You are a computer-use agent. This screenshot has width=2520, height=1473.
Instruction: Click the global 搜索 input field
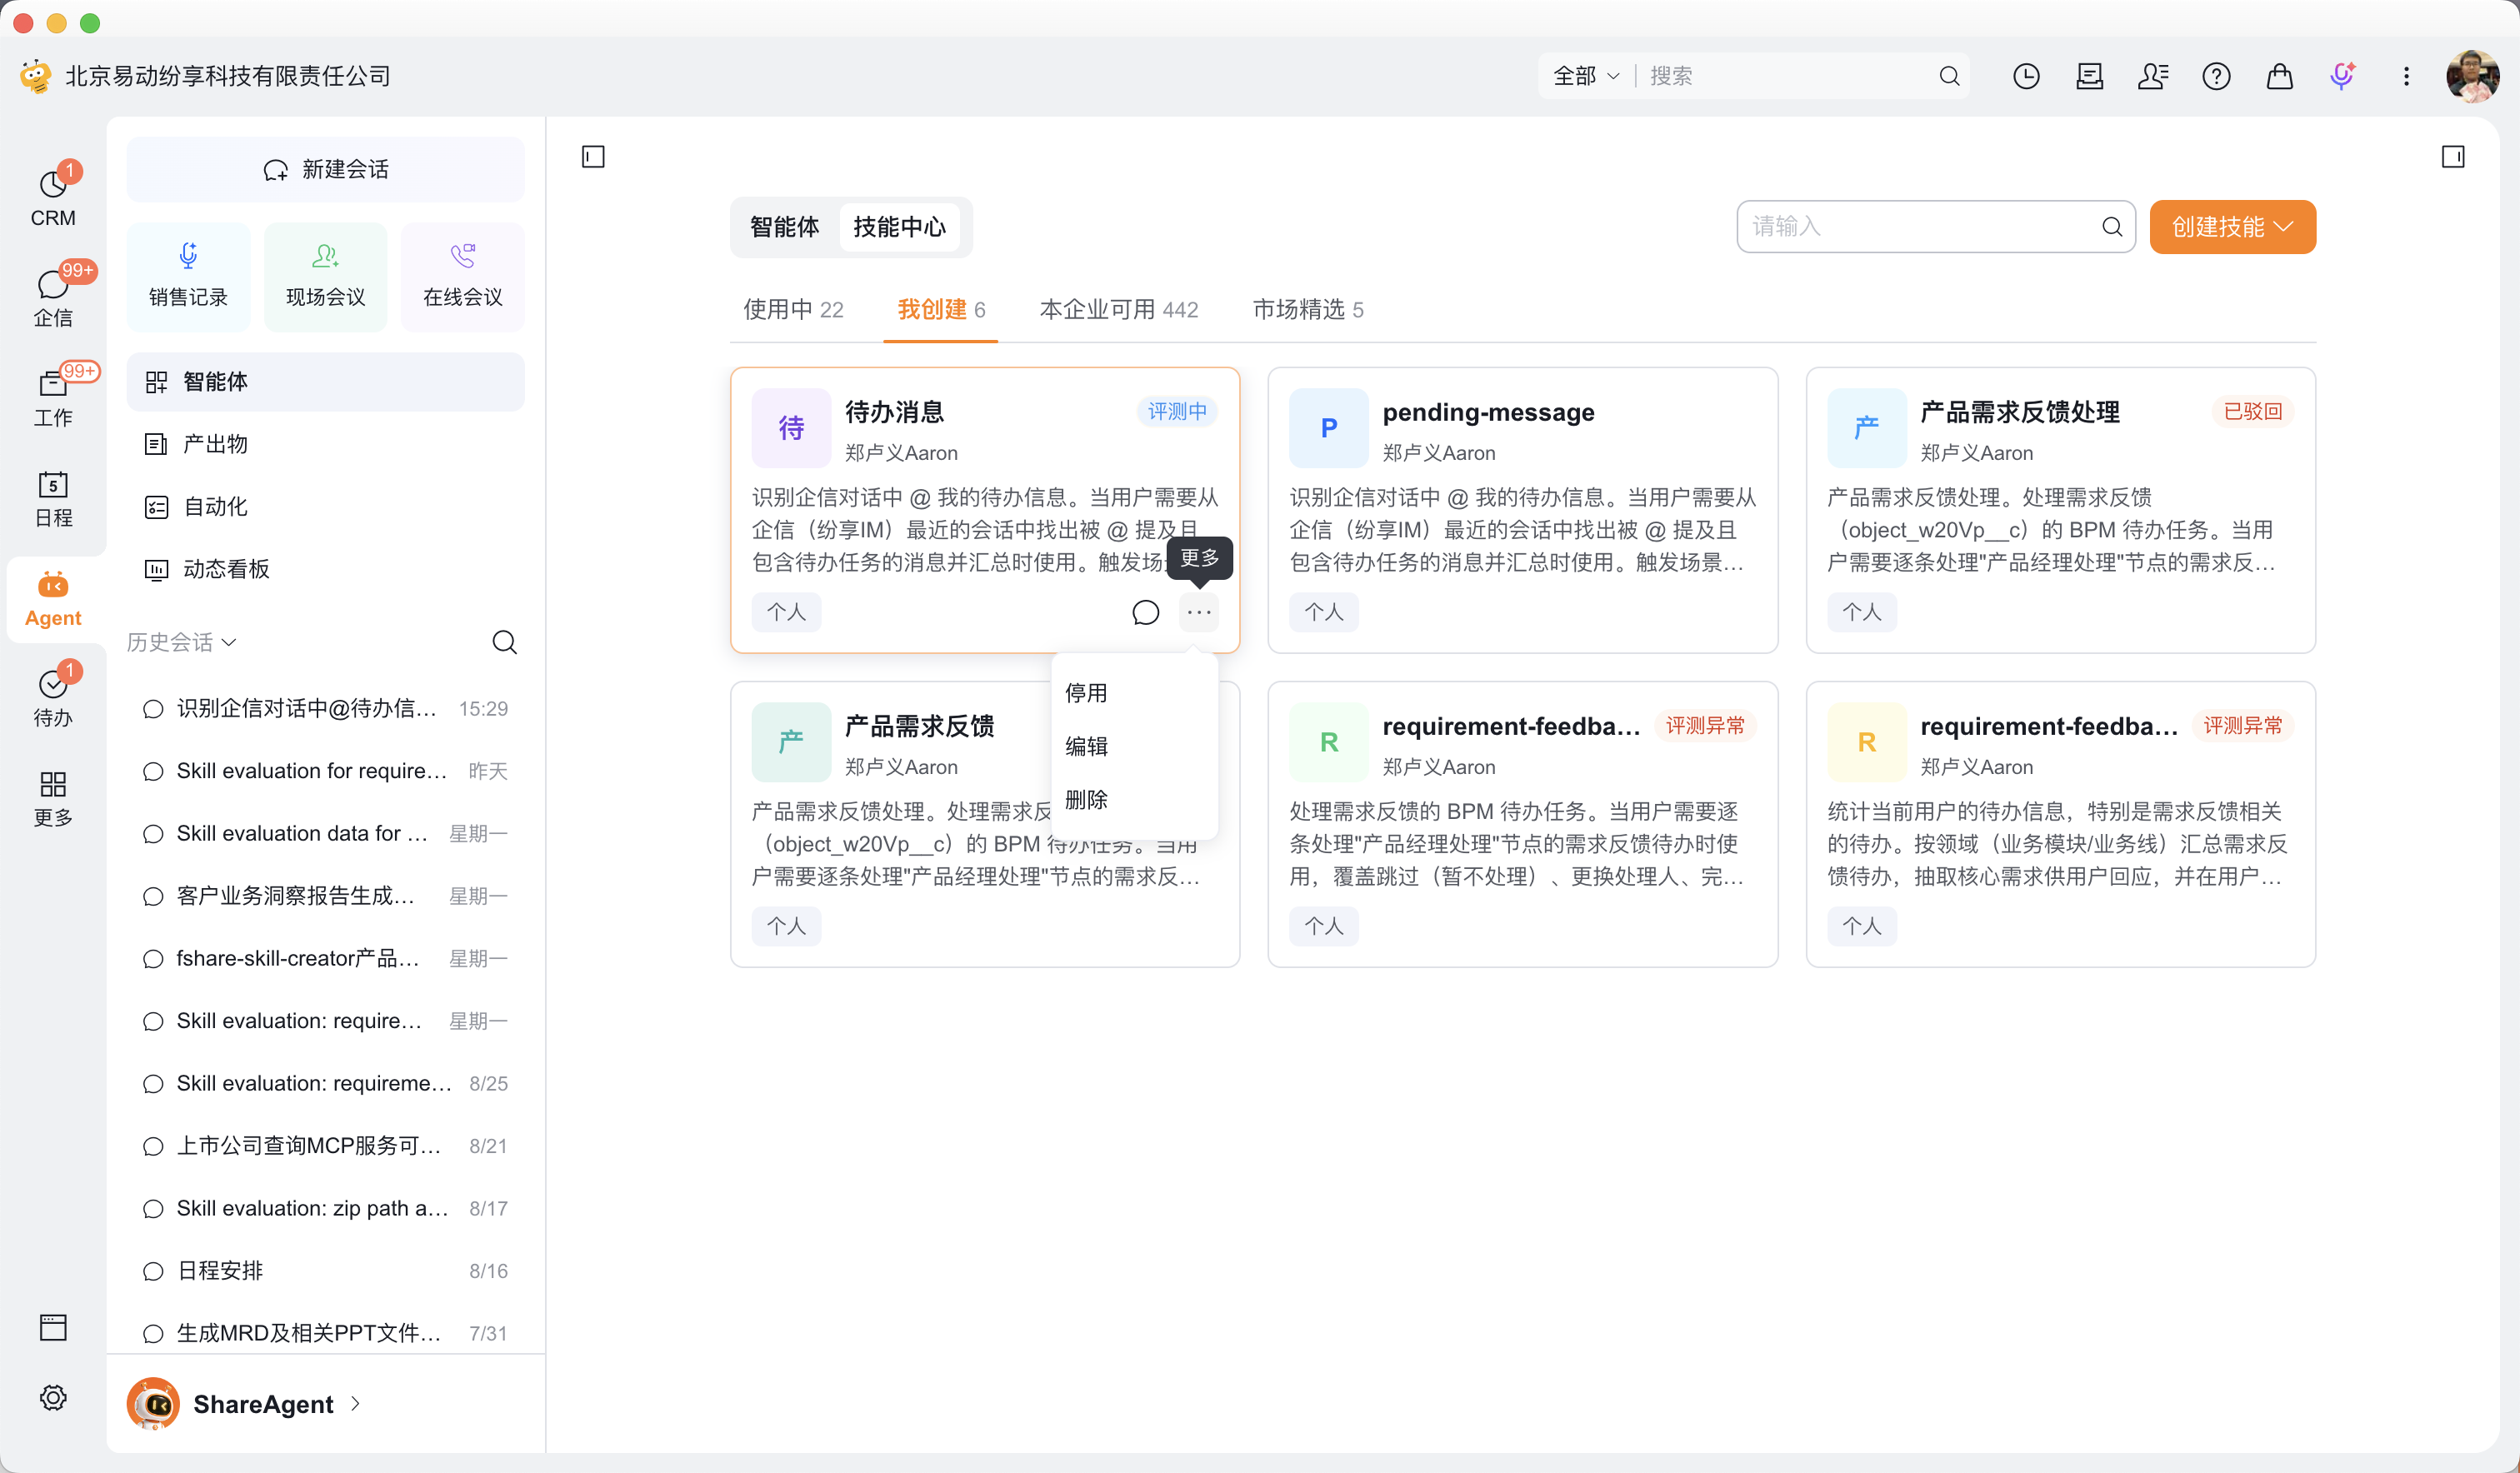coord(1790,76)
